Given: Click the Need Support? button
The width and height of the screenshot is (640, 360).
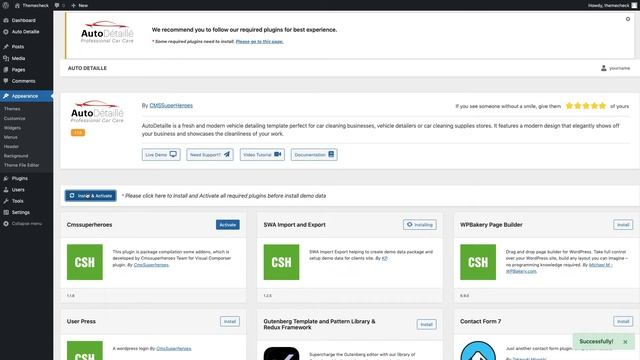Looking at the screenshot, I should (210, 155).
